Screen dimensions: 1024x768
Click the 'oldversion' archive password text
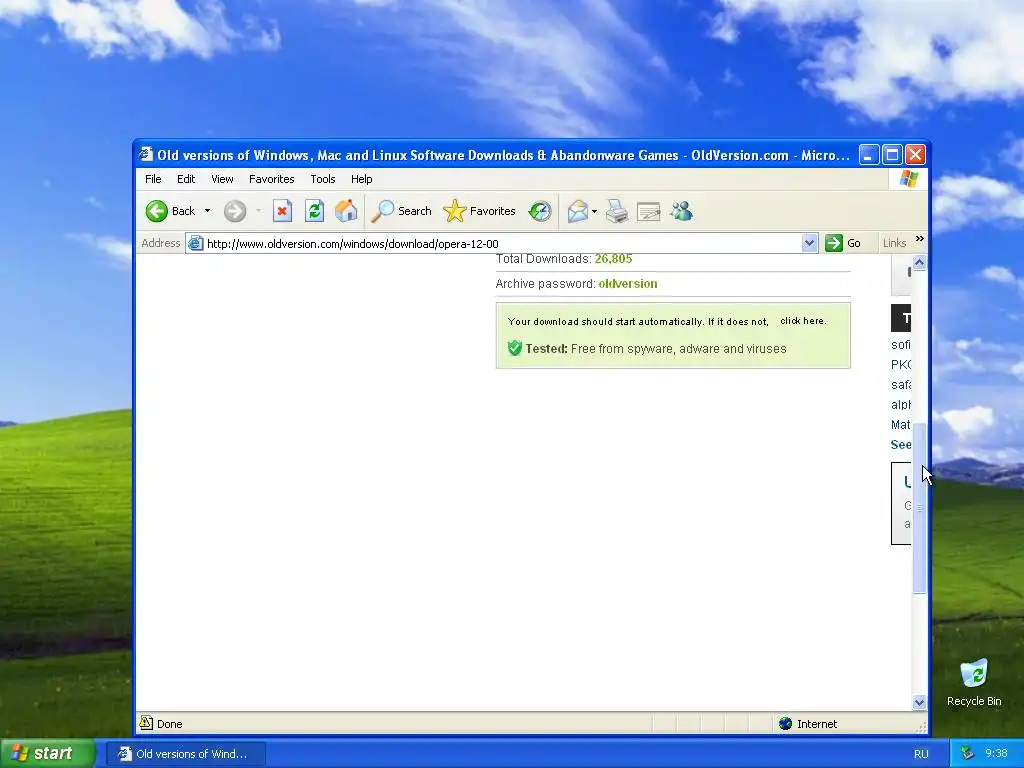click(628, 283)
